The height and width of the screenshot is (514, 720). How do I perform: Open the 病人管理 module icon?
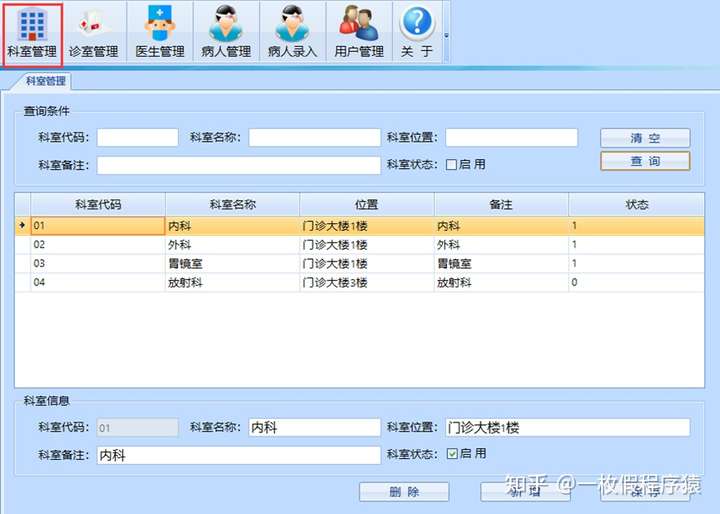pyautogui.click(x=226, y=33)
